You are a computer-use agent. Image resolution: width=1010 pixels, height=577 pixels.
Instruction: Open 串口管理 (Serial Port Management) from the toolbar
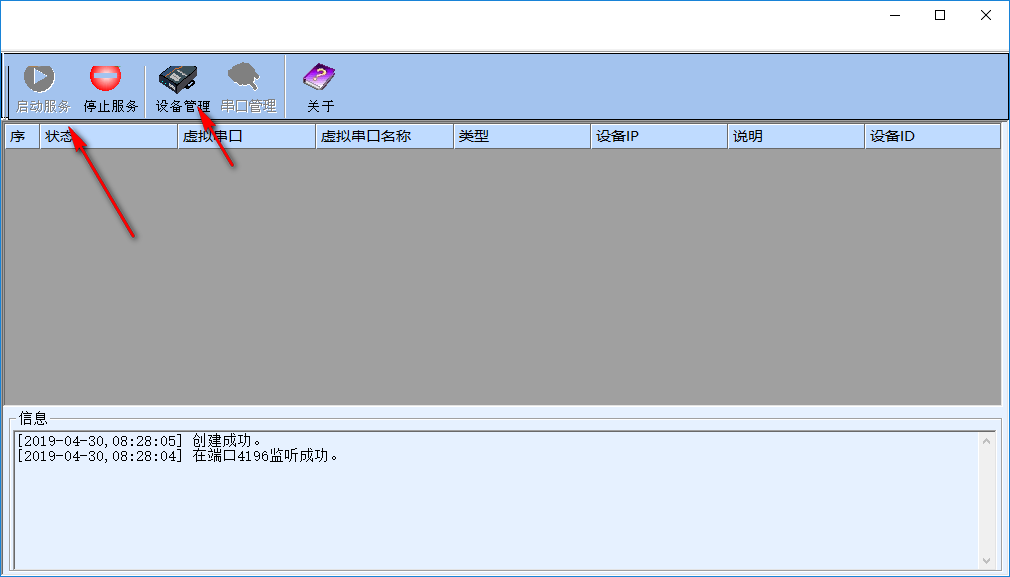pos(247,78)
